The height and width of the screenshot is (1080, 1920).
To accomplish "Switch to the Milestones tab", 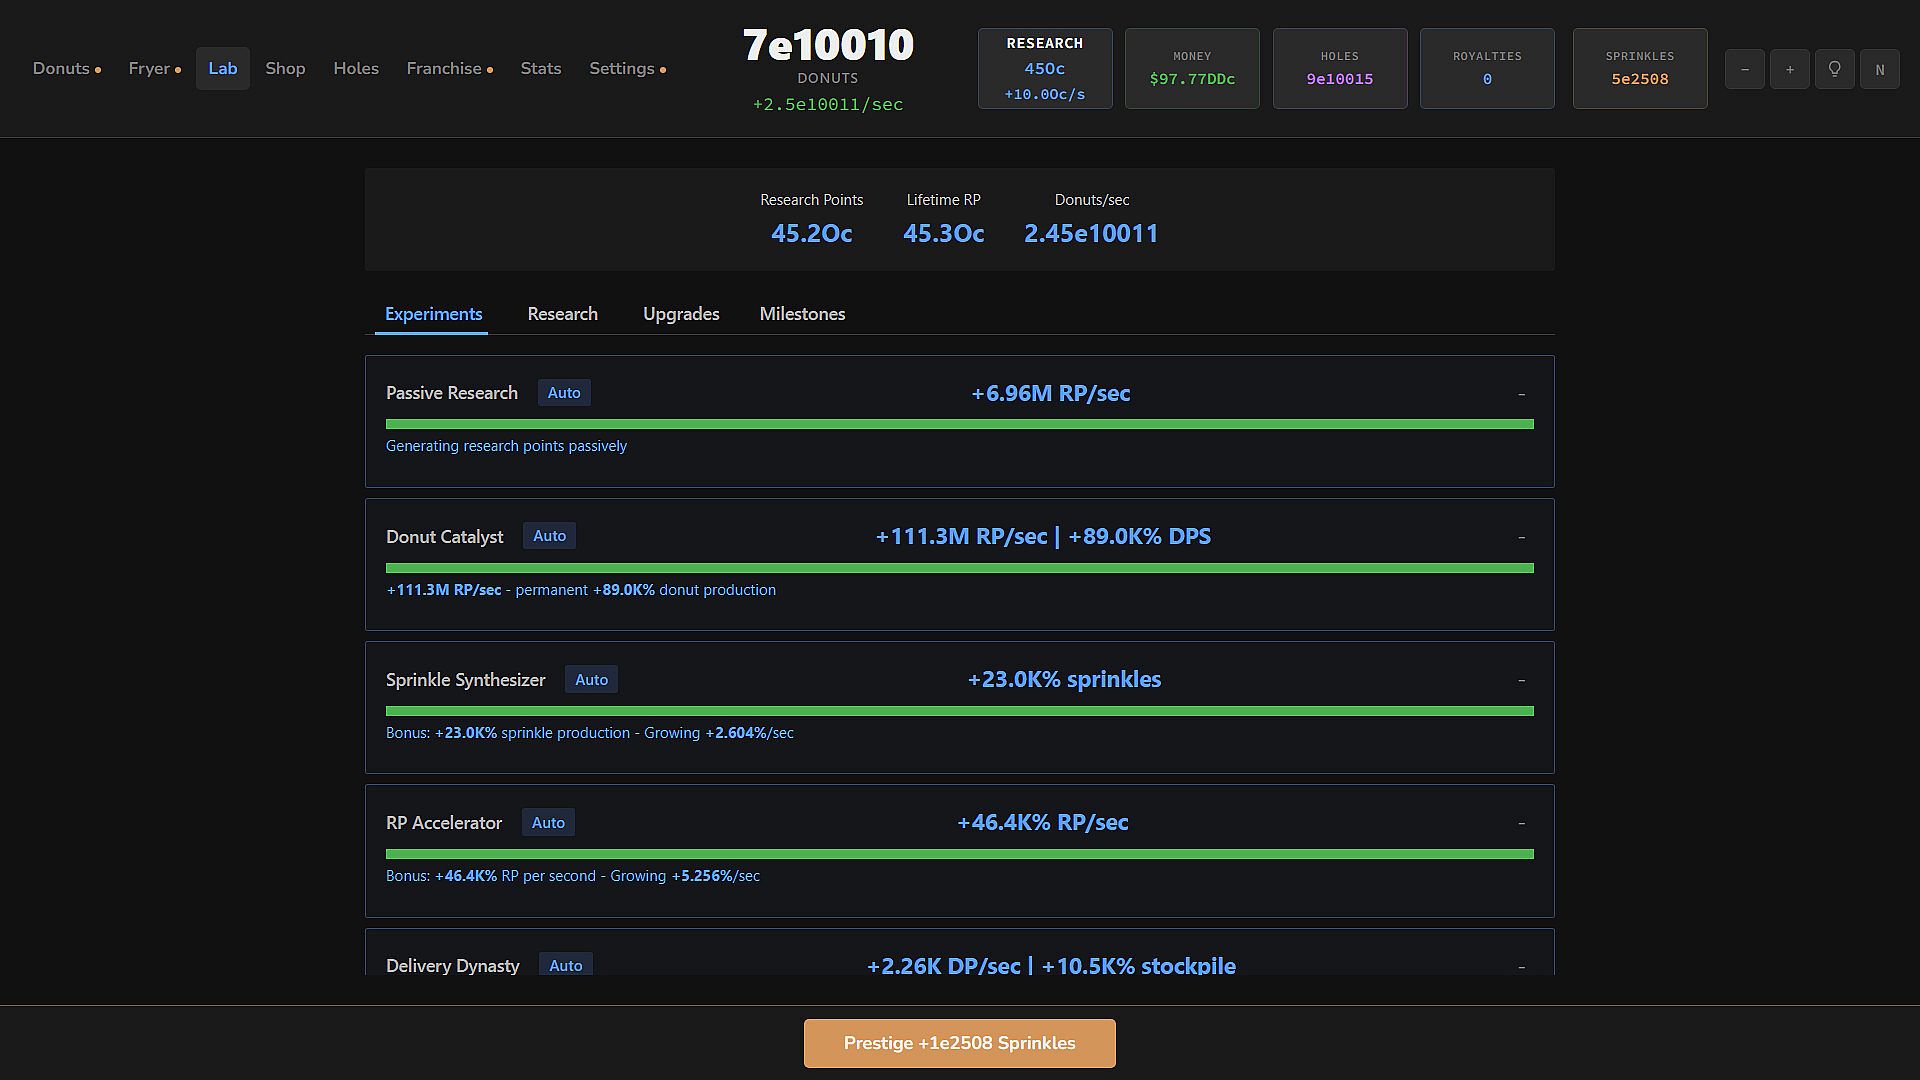I will 802,314.
